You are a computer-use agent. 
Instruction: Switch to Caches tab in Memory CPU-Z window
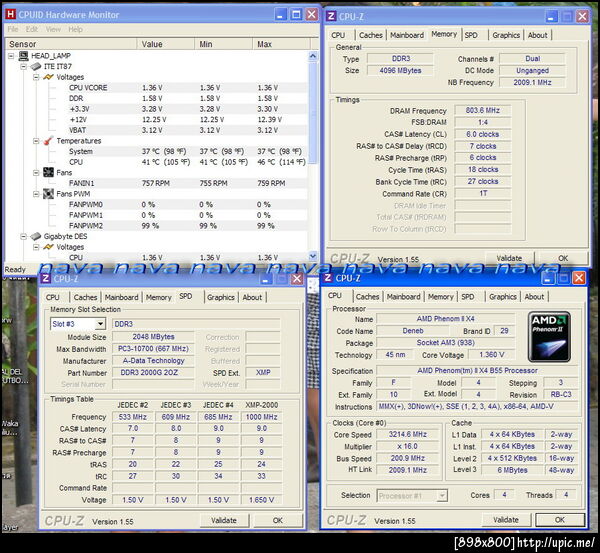(371, 35)
